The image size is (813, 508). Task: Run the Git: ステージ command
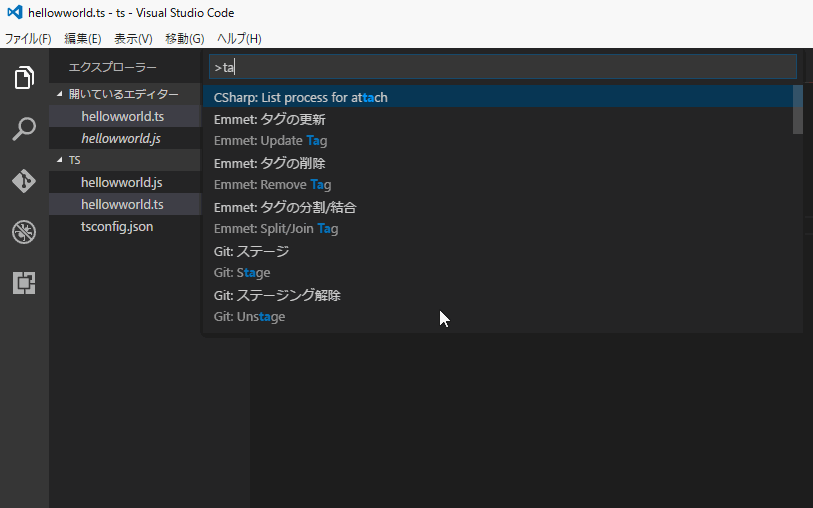[498, 262]
